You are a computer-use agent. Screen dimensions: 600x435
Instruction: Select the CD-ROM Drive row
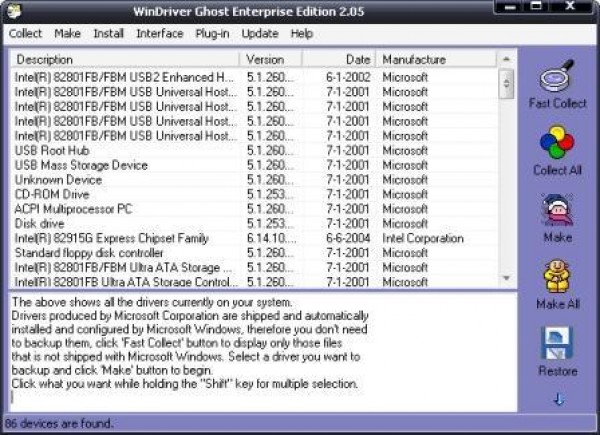[x=254, y=194]
